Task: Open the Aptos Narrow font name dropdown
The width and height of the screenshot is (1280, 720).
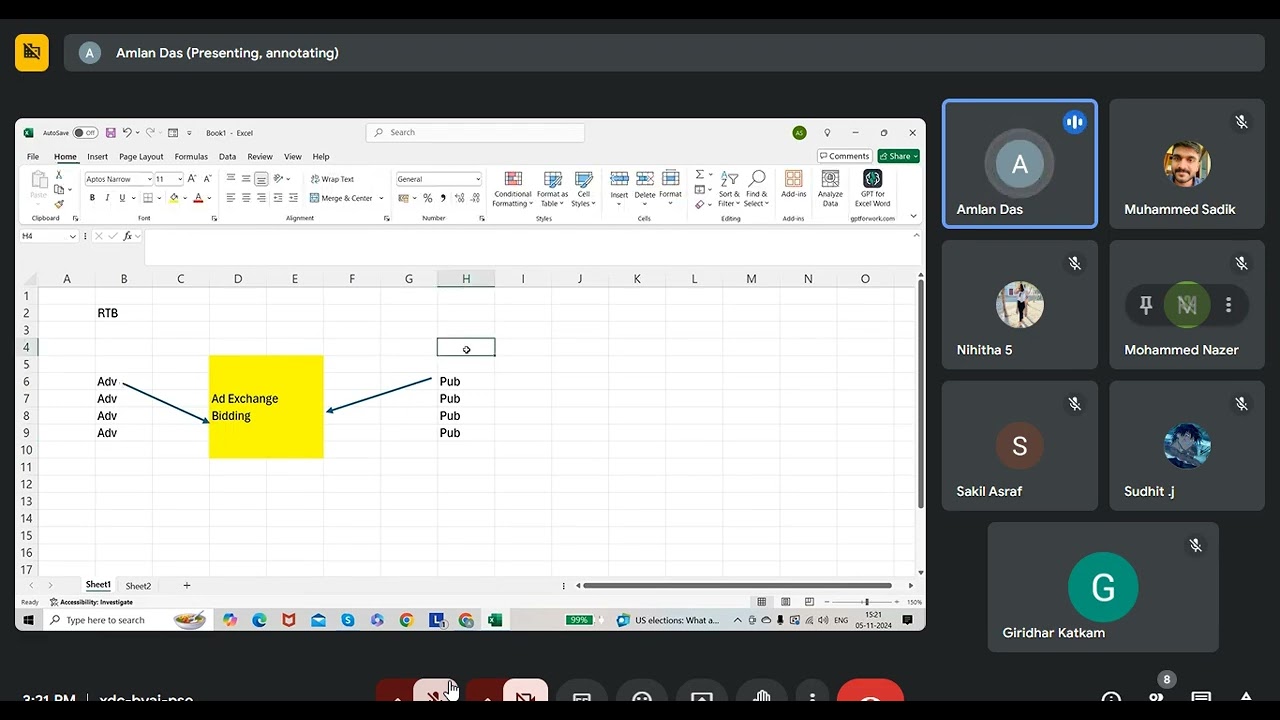Action: tap(149, 179)
